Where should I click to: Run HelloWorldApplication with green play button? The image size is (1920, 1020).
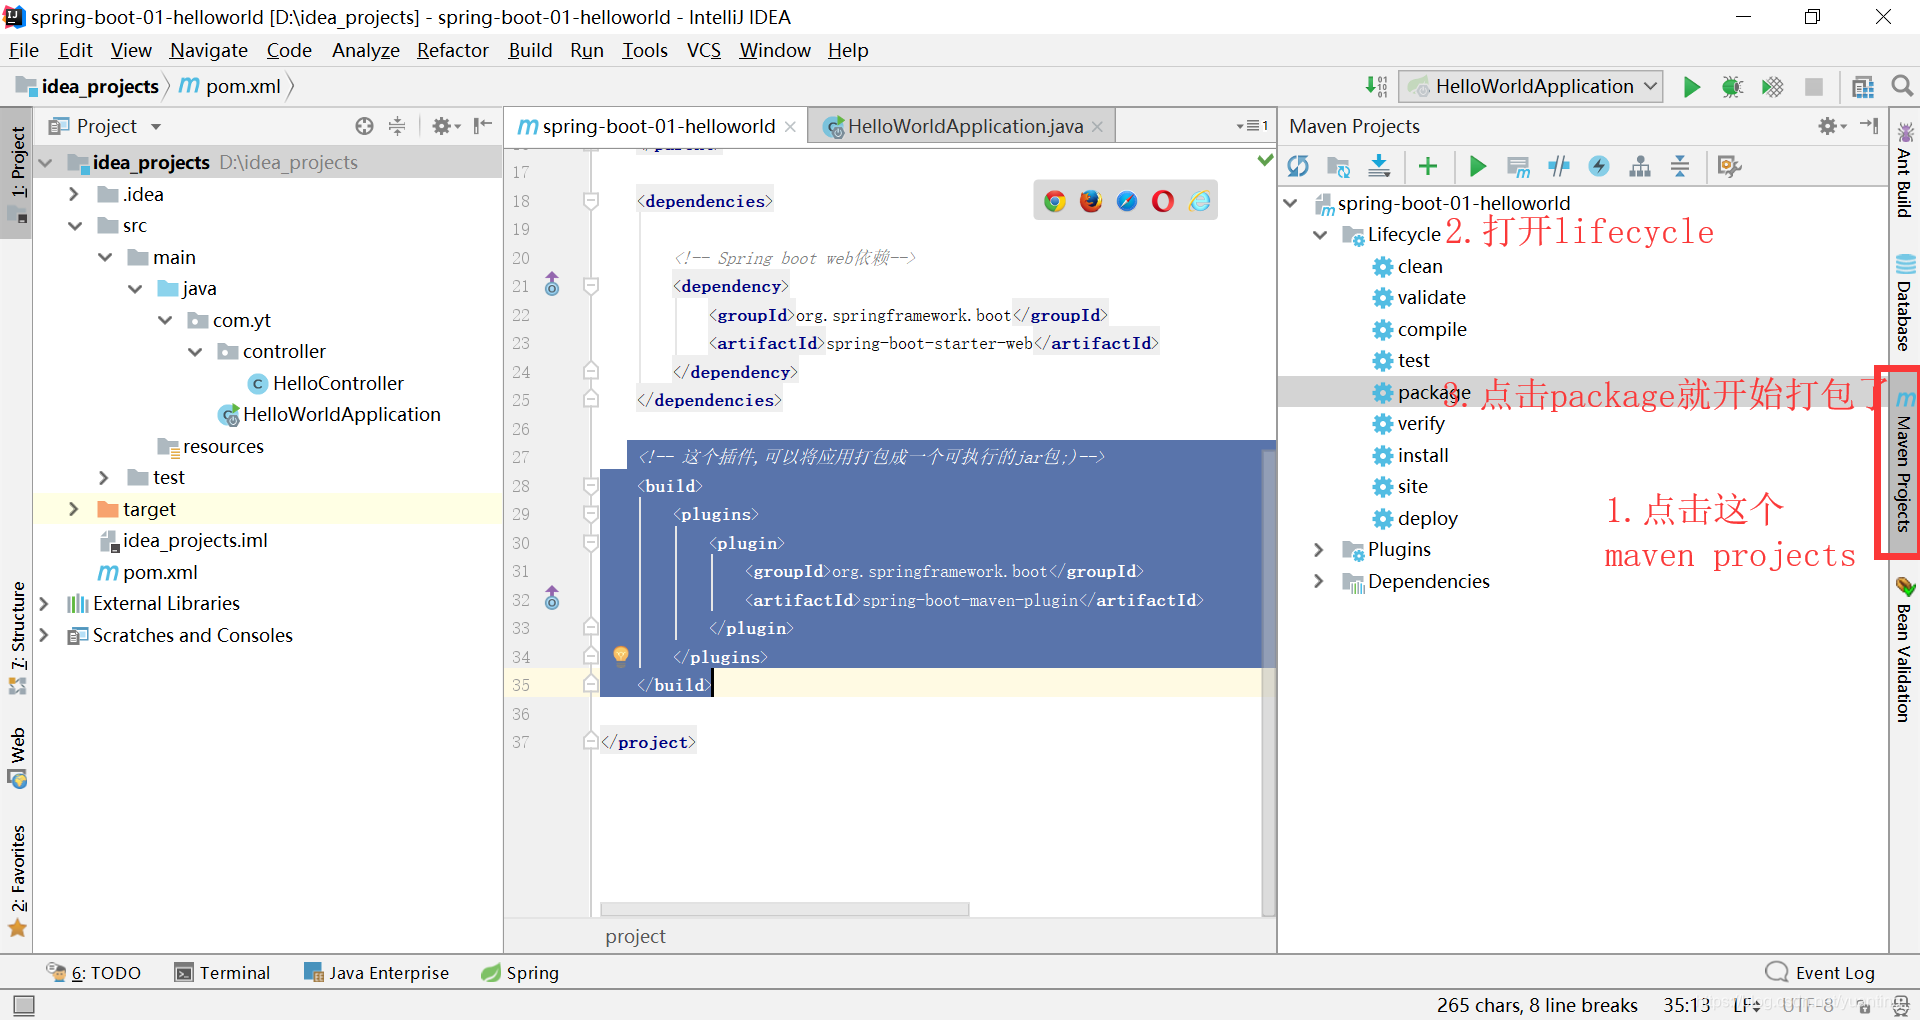(1691, 87)
